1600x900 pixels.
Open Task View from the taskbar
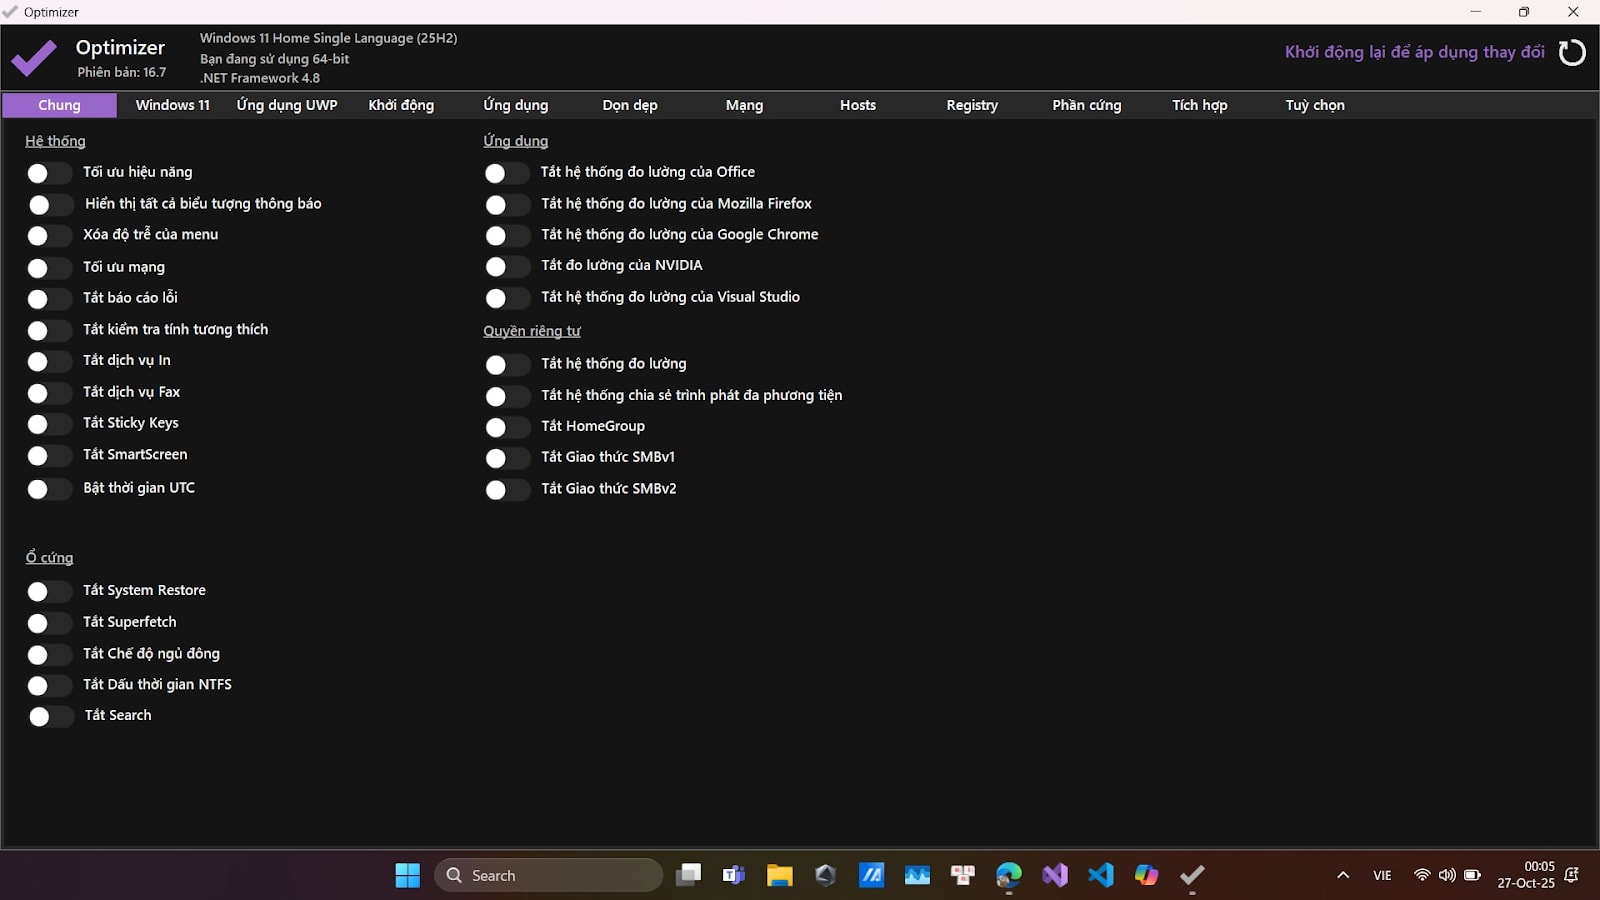click(688, 875)
